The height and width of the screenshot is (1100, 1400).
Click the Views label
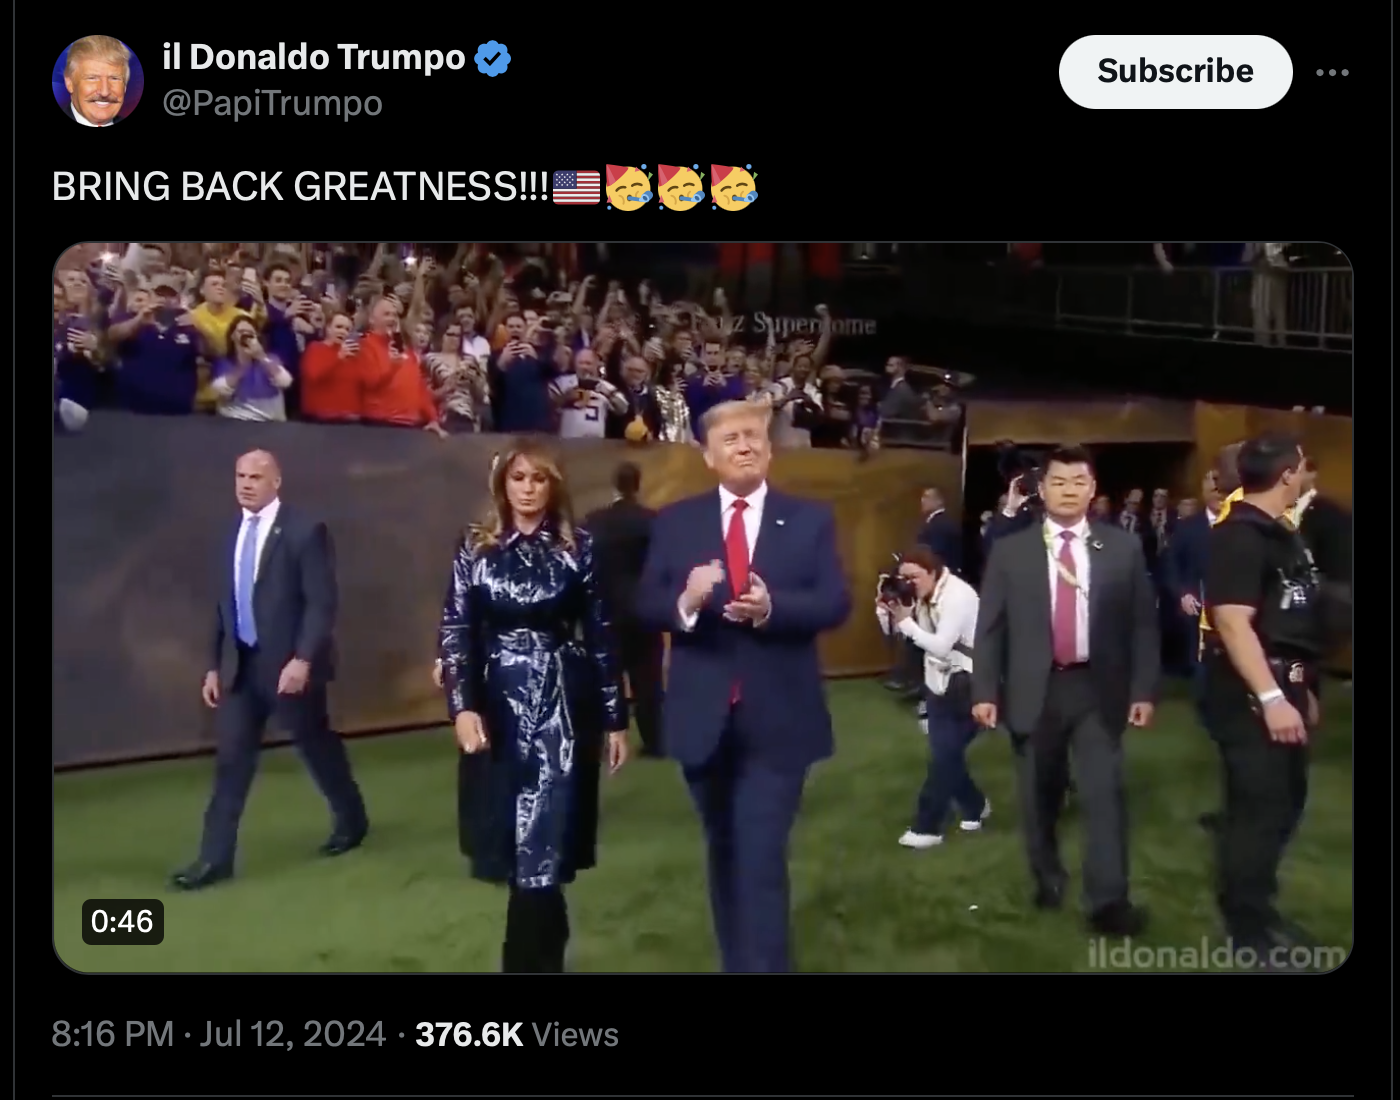pyautogui.click(x=575, y=1034)
